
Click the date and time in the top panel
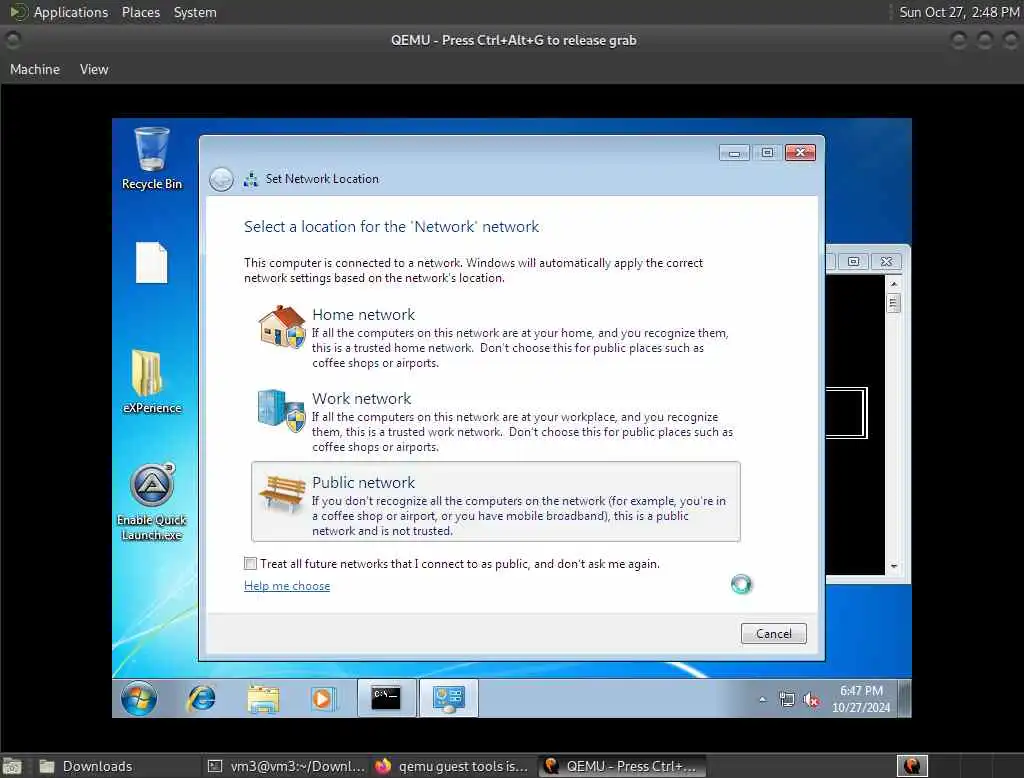959,12
